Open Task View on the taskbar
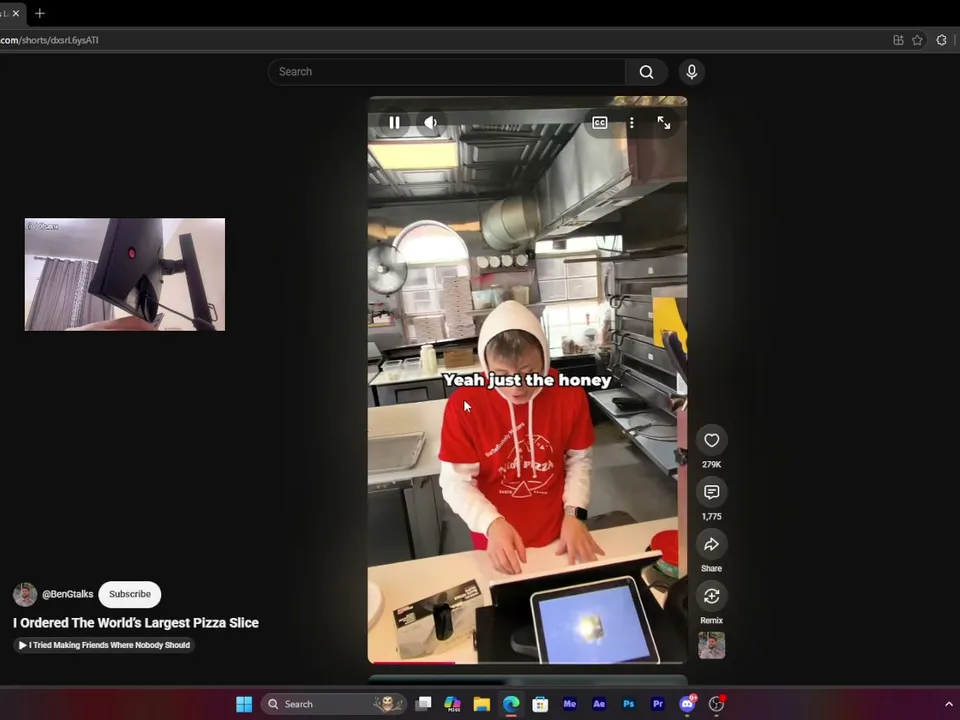 423,705
